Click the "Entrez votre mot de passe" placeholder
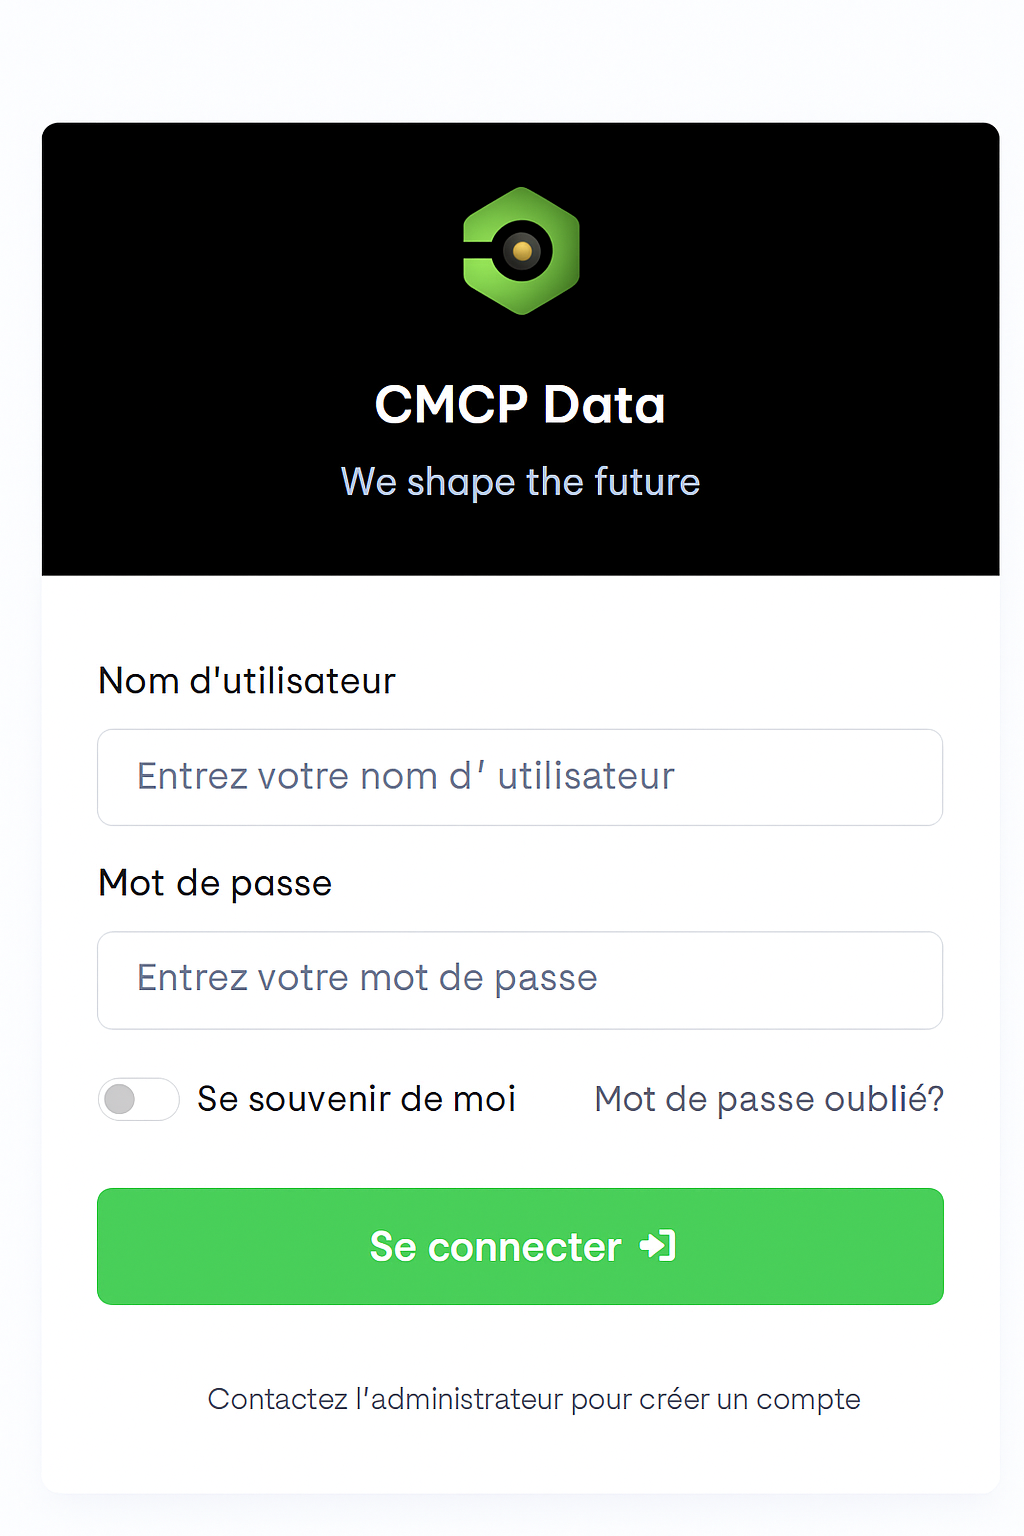 tap(367, 978)
